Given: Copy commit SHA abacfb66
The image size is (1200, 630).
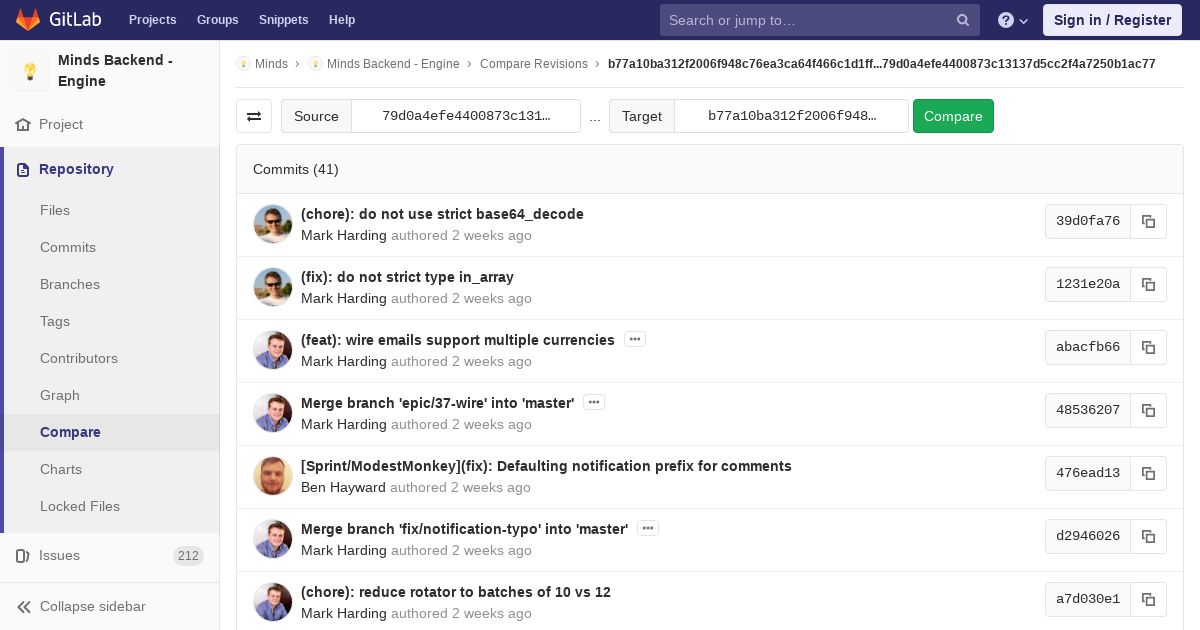Looking at the screenshot, I should 1148,347.
